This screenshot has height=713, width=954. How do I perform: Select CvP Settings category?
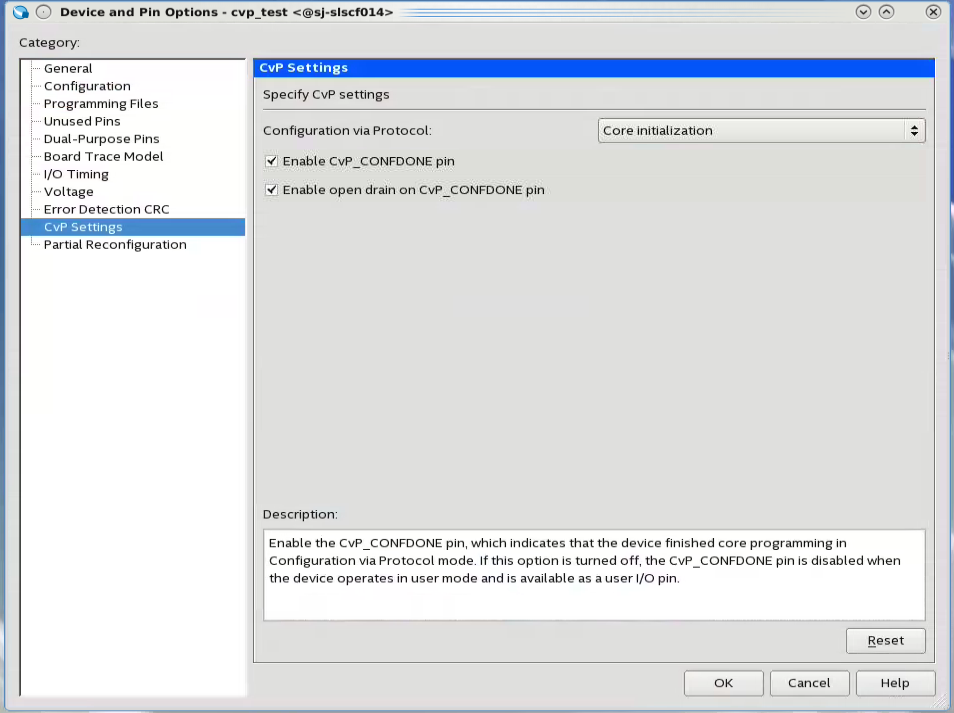pos(133,227)
